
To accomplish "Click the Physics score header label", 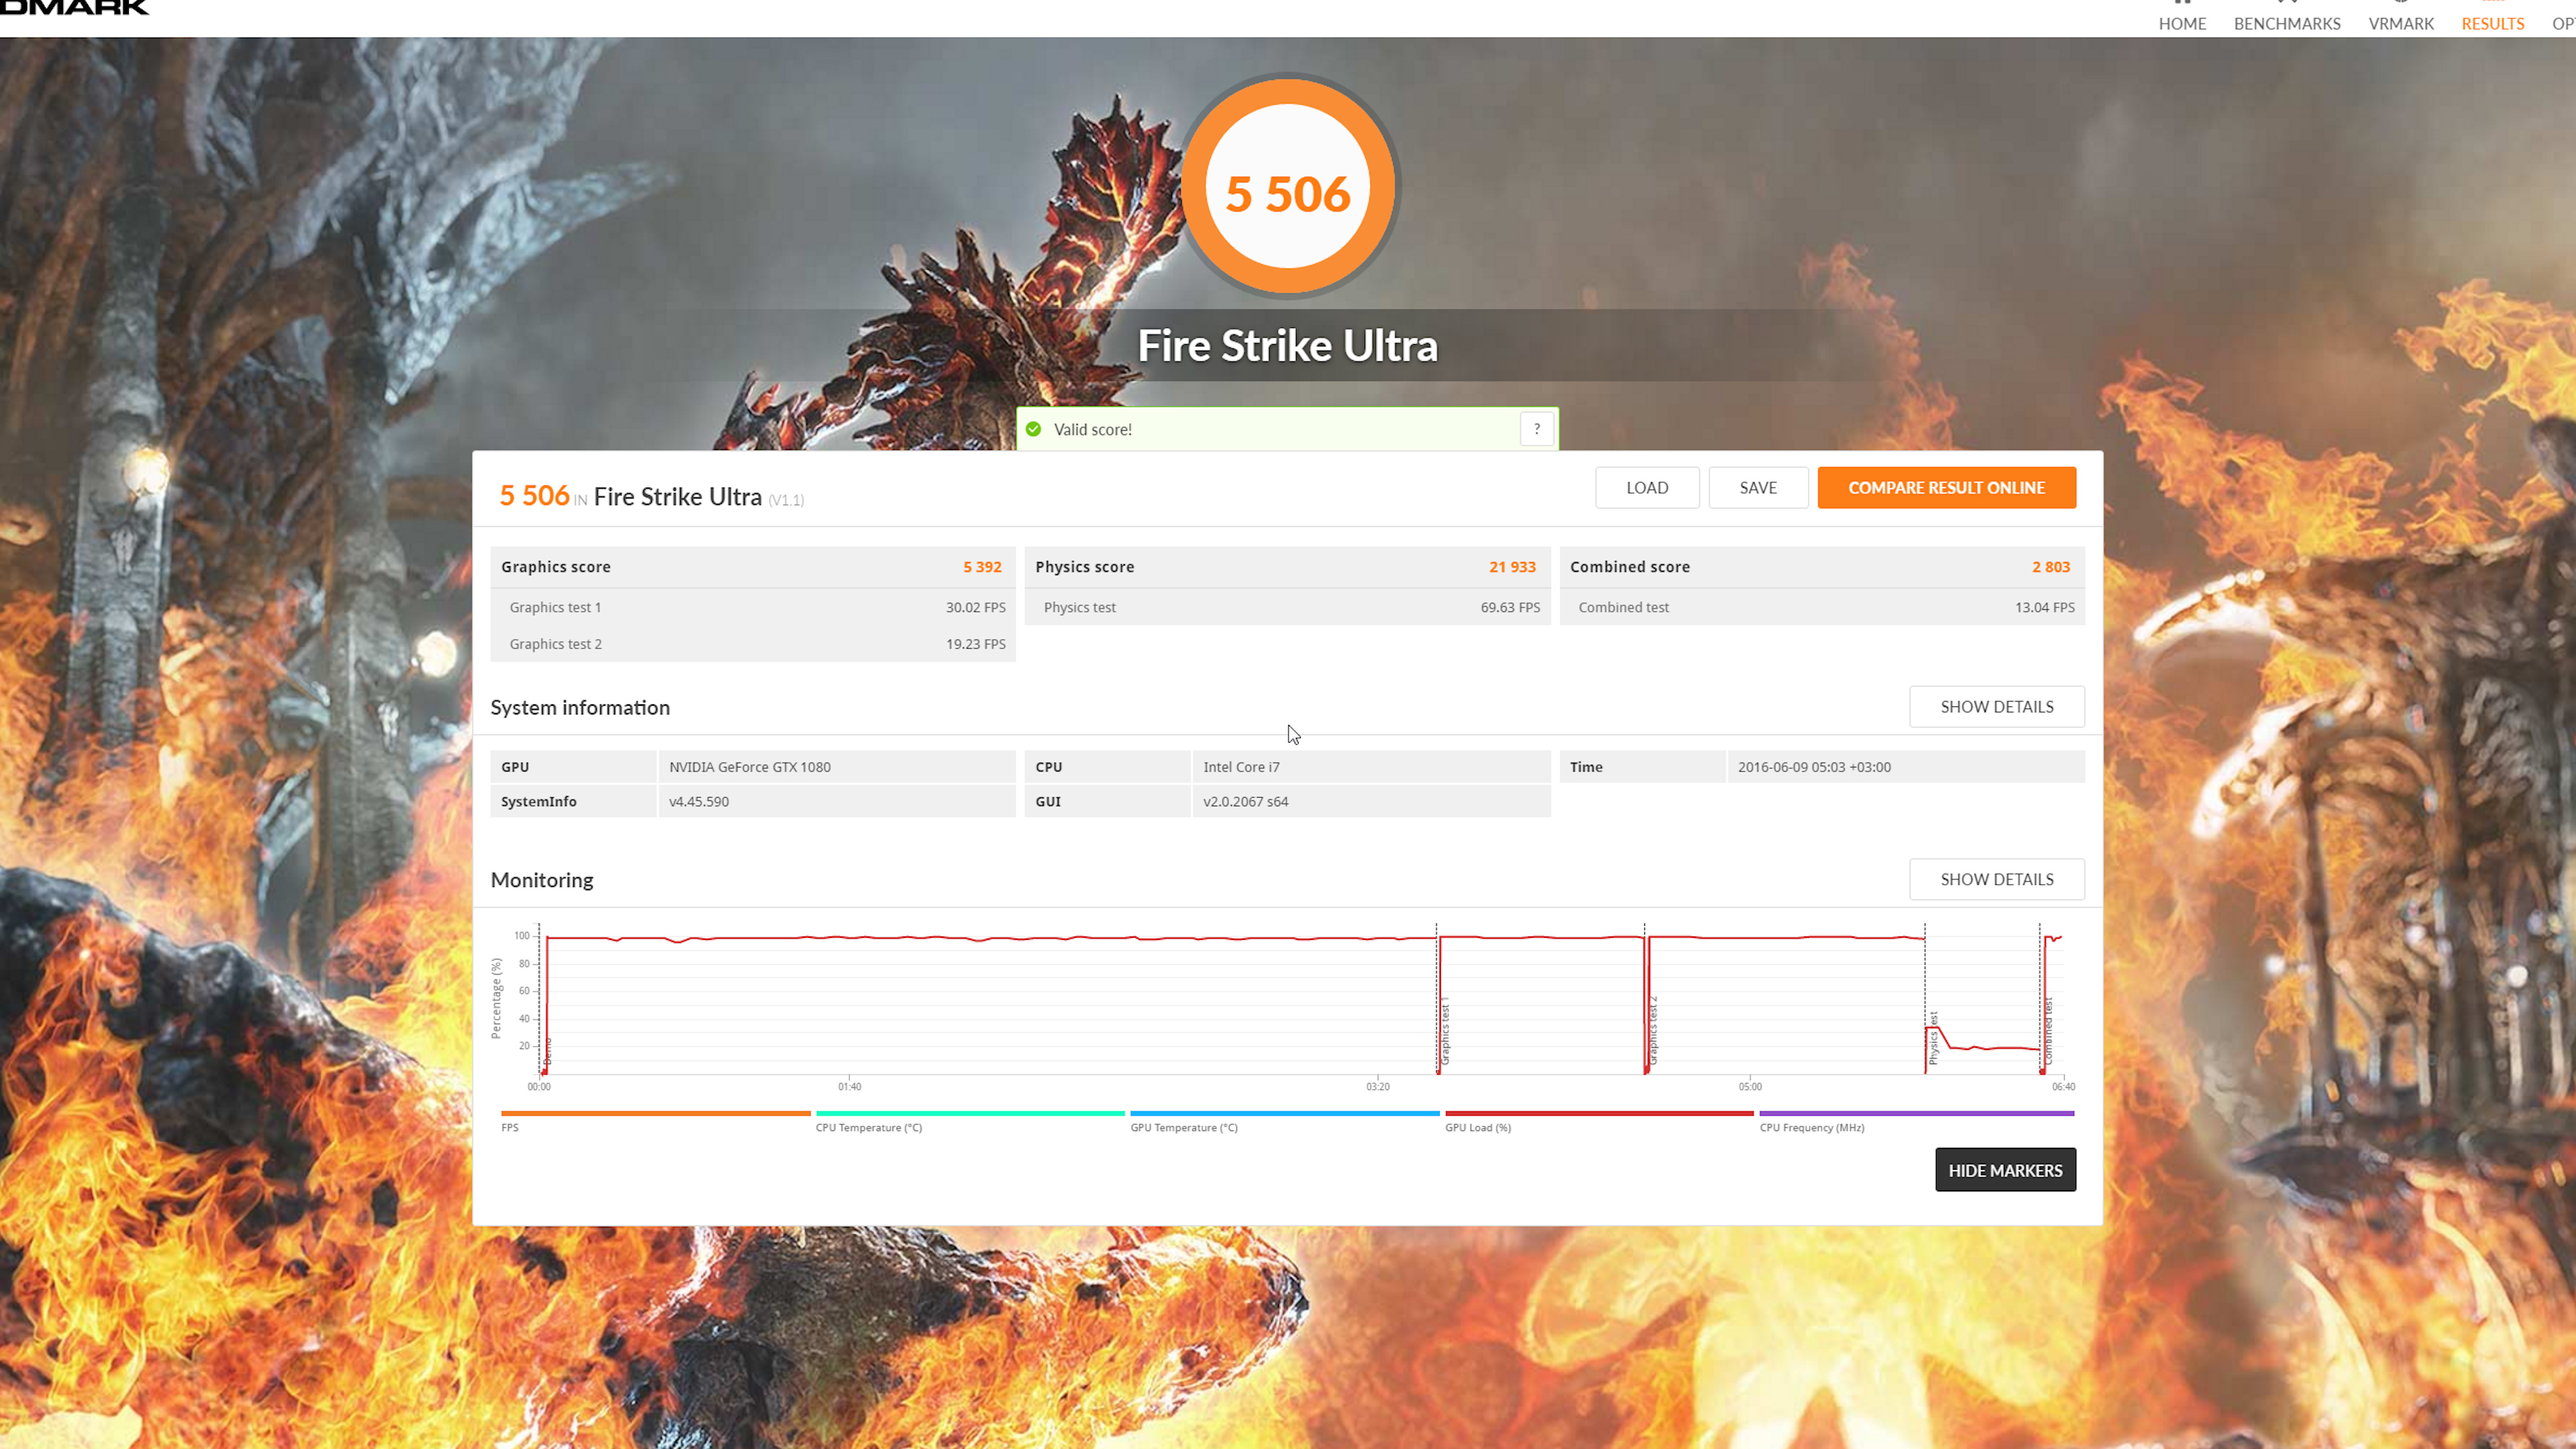I will pyautogui.click(x=1084, y=566).
